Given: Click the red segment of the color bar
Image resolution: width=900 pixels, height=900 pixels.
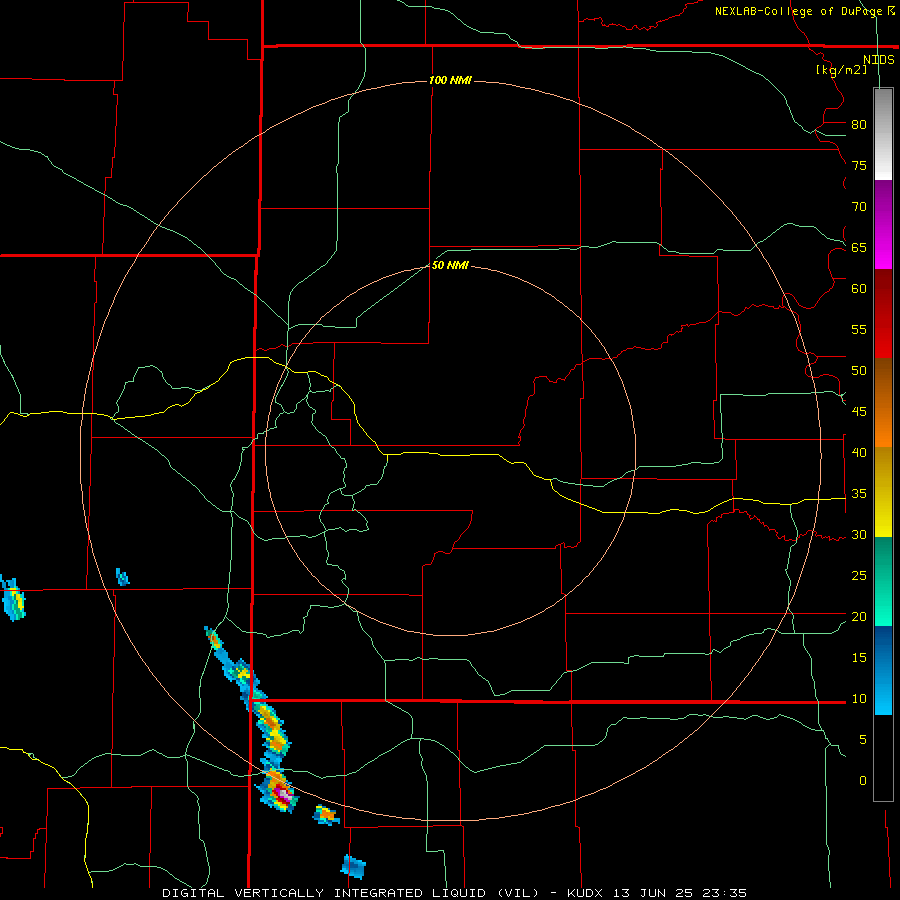Looking at the screenshot, I should (883, 313).
